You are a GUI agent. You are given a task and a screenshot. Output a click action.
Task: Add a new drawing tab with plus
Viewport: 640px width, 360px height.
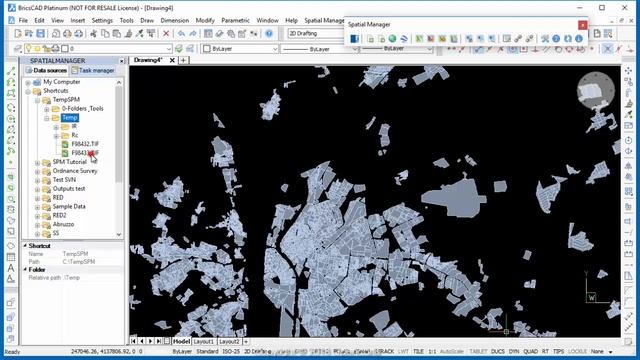(x=184, y=60)
